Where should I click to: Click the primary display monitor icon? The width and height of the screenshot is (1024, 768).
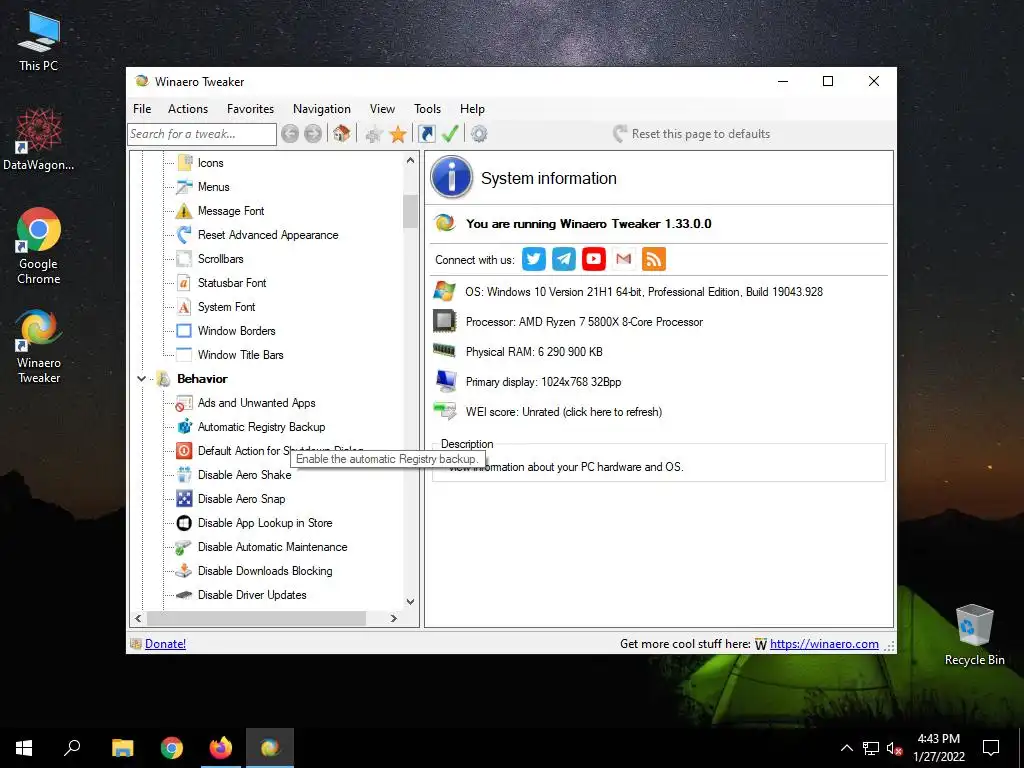tap(446, 381)
